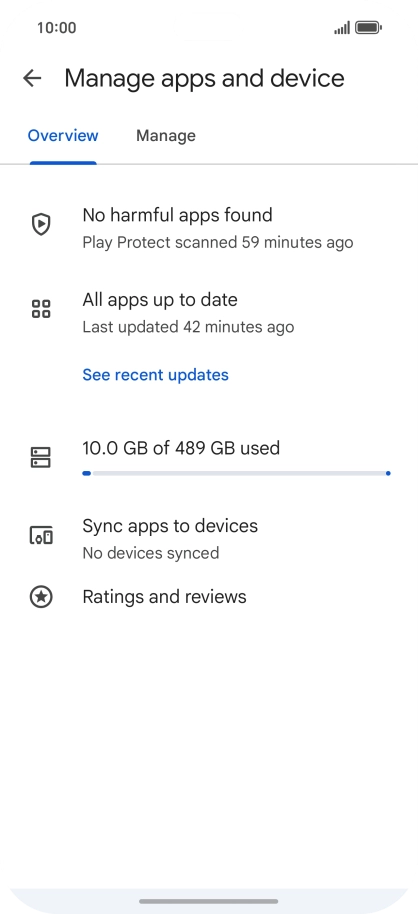Tap the Manage apps and device title
This screenshot has height=914, width=418.
(x=204, y=78)
